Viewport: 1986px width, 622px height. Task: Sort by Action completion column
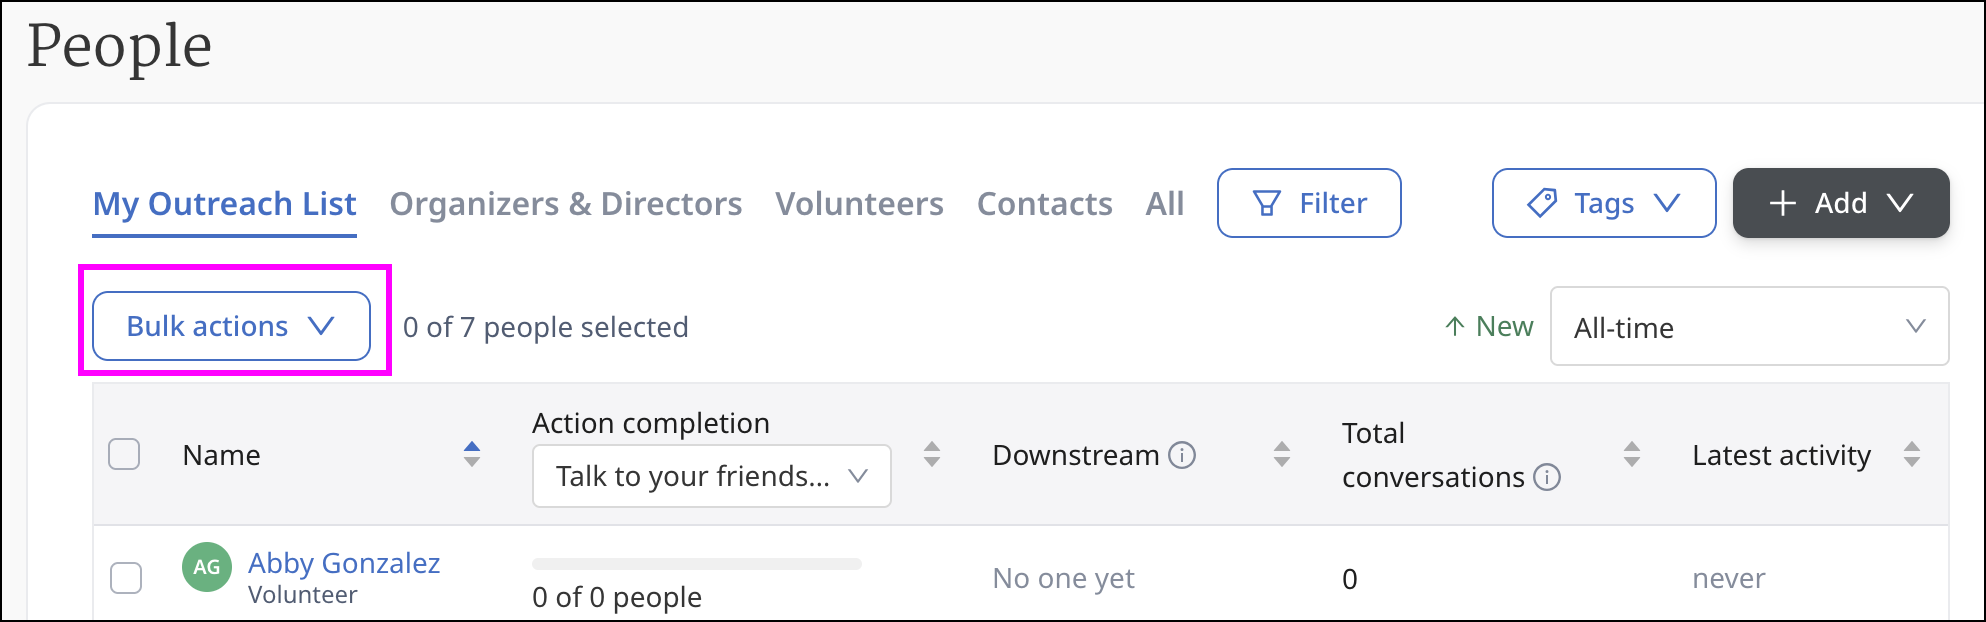932,455
